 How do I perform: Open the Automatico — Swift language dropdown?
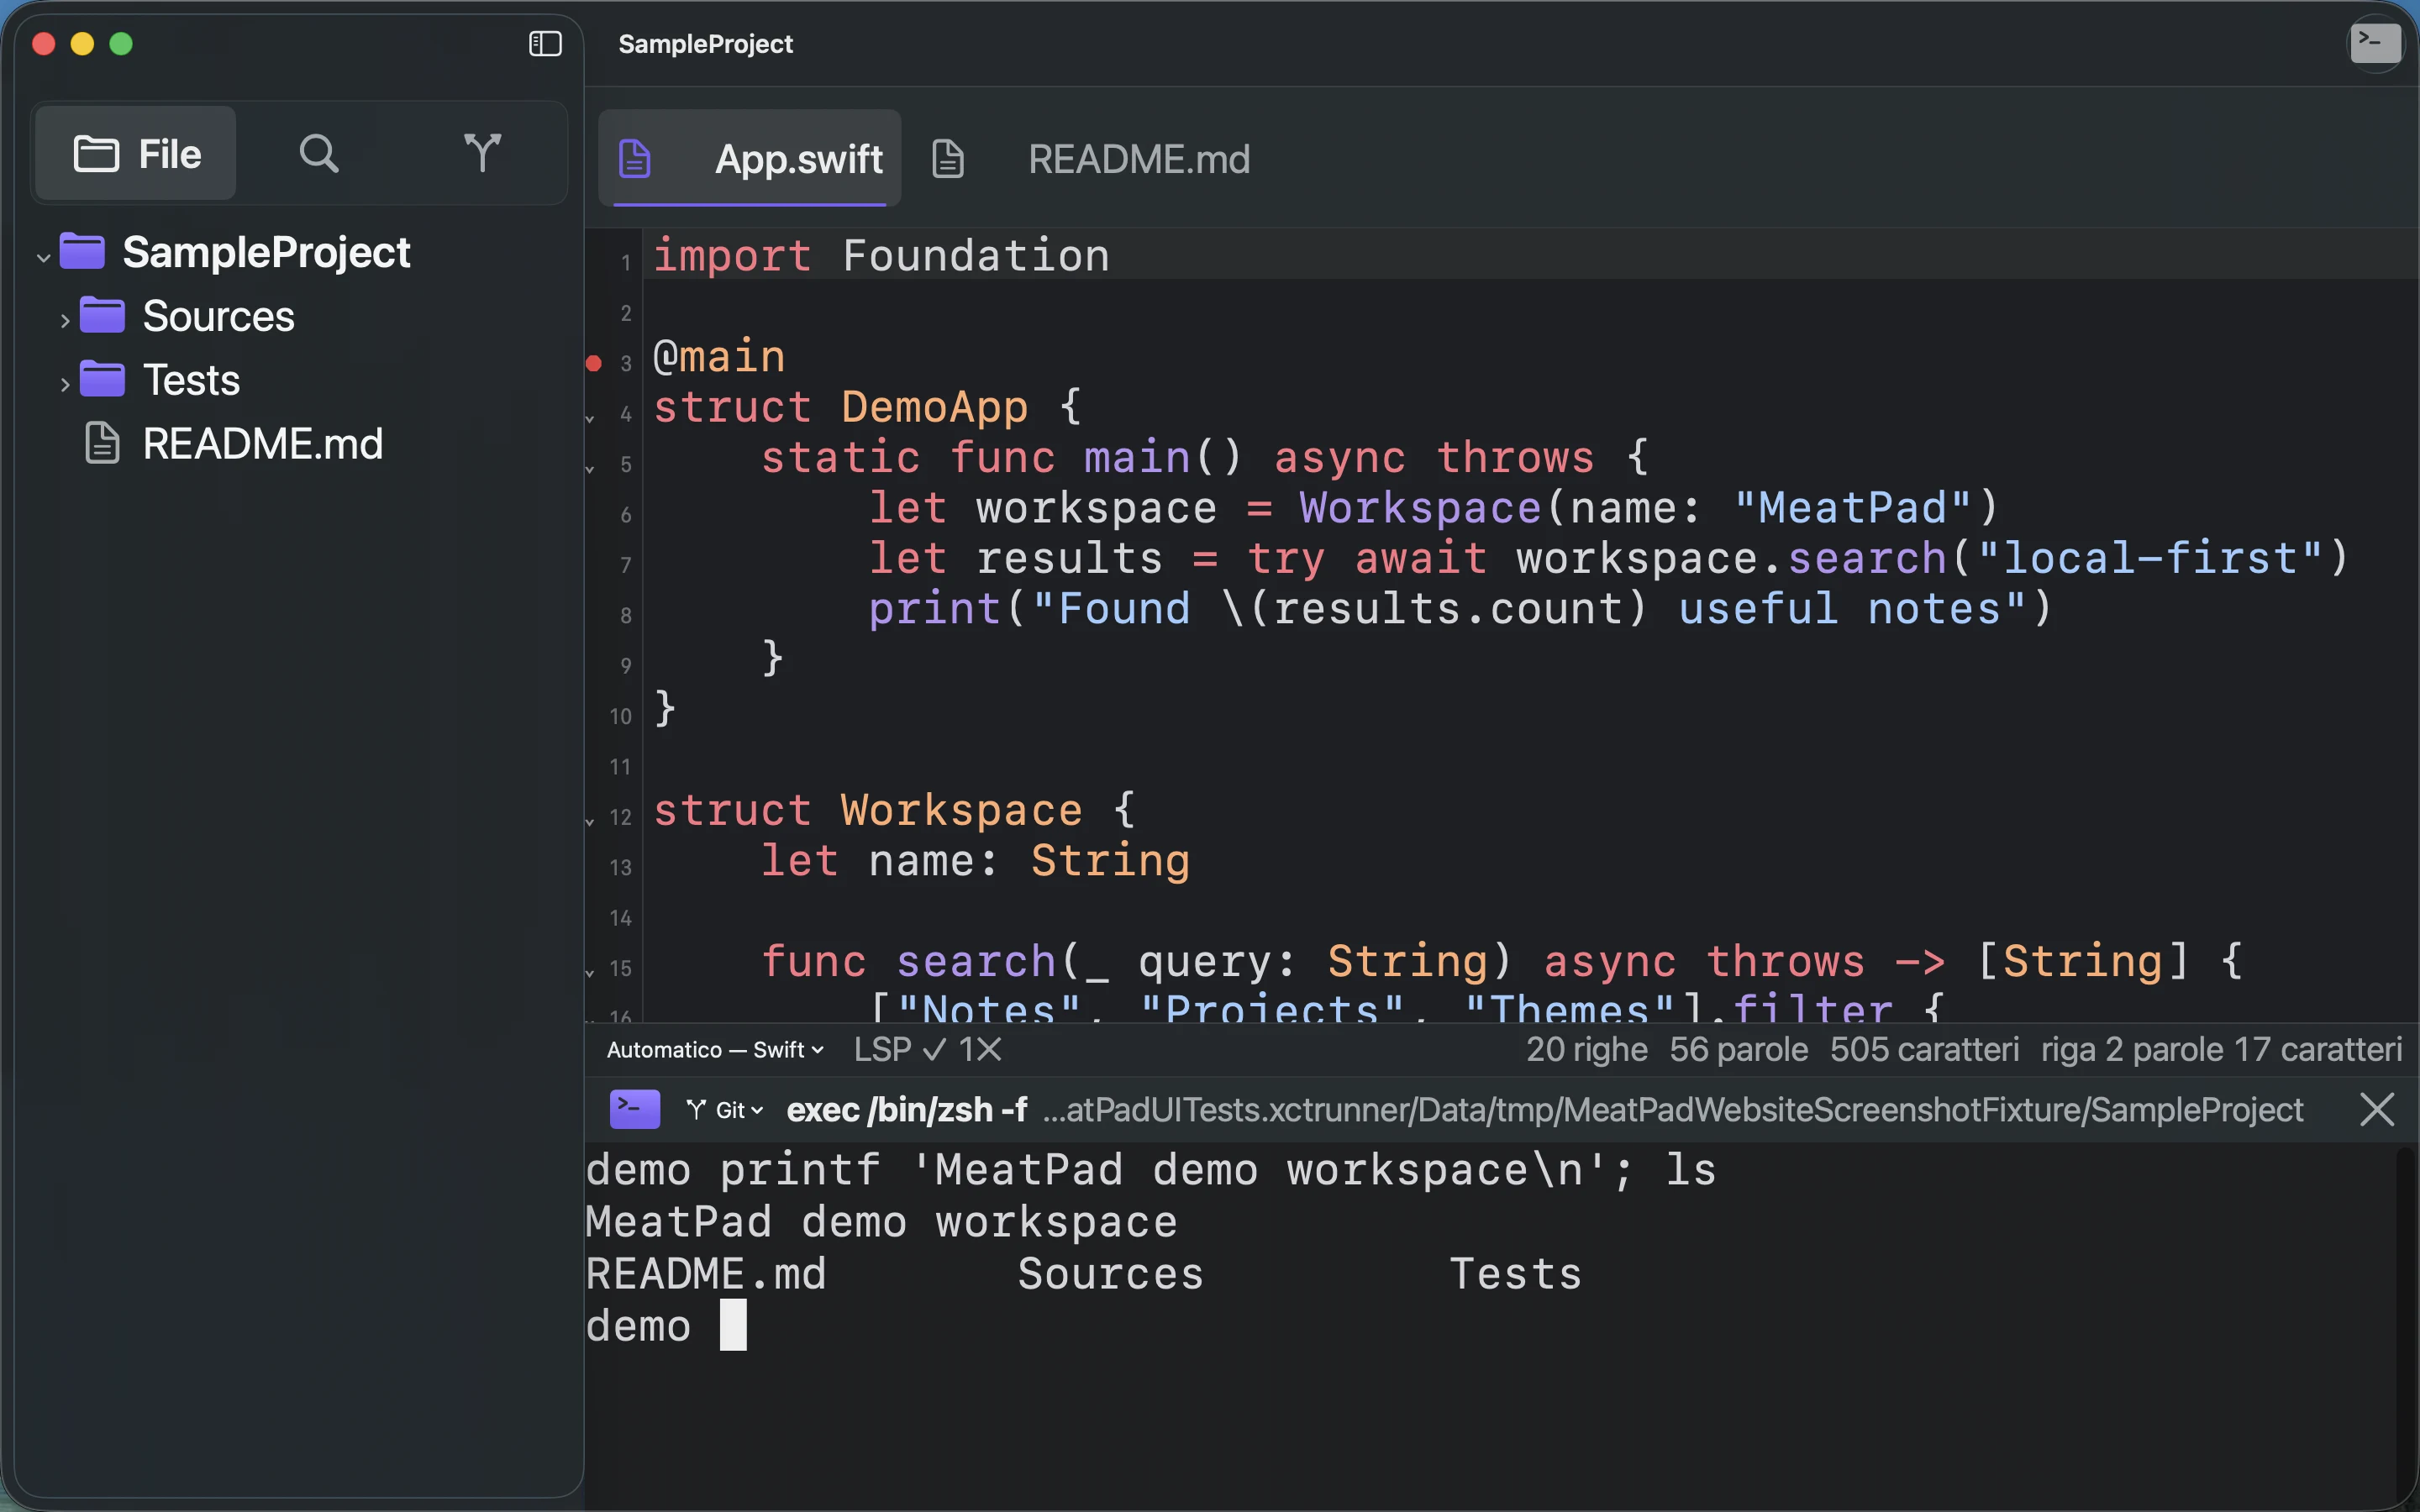[x=715, y=1050]
